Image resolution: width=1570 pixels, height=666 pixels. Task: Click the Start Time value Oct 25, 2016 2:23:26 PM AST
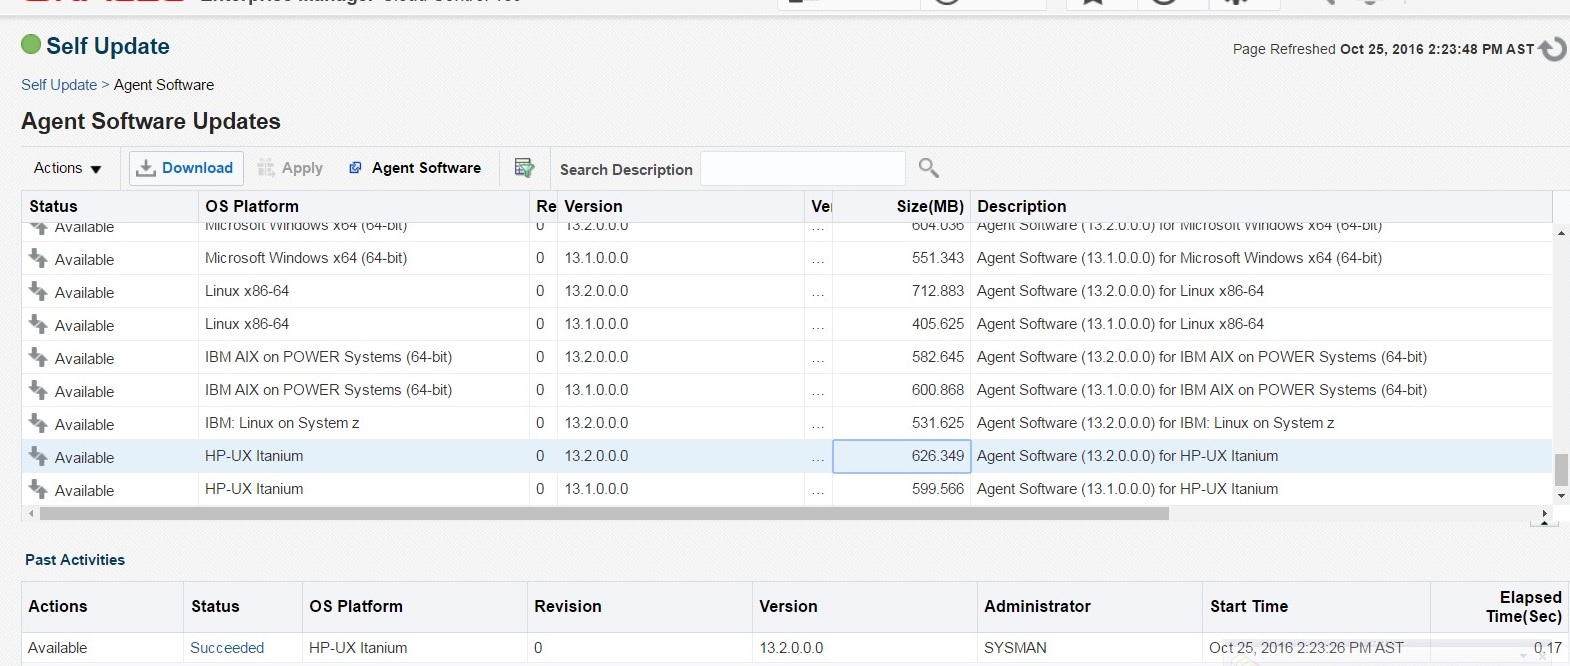[1306, 648]
